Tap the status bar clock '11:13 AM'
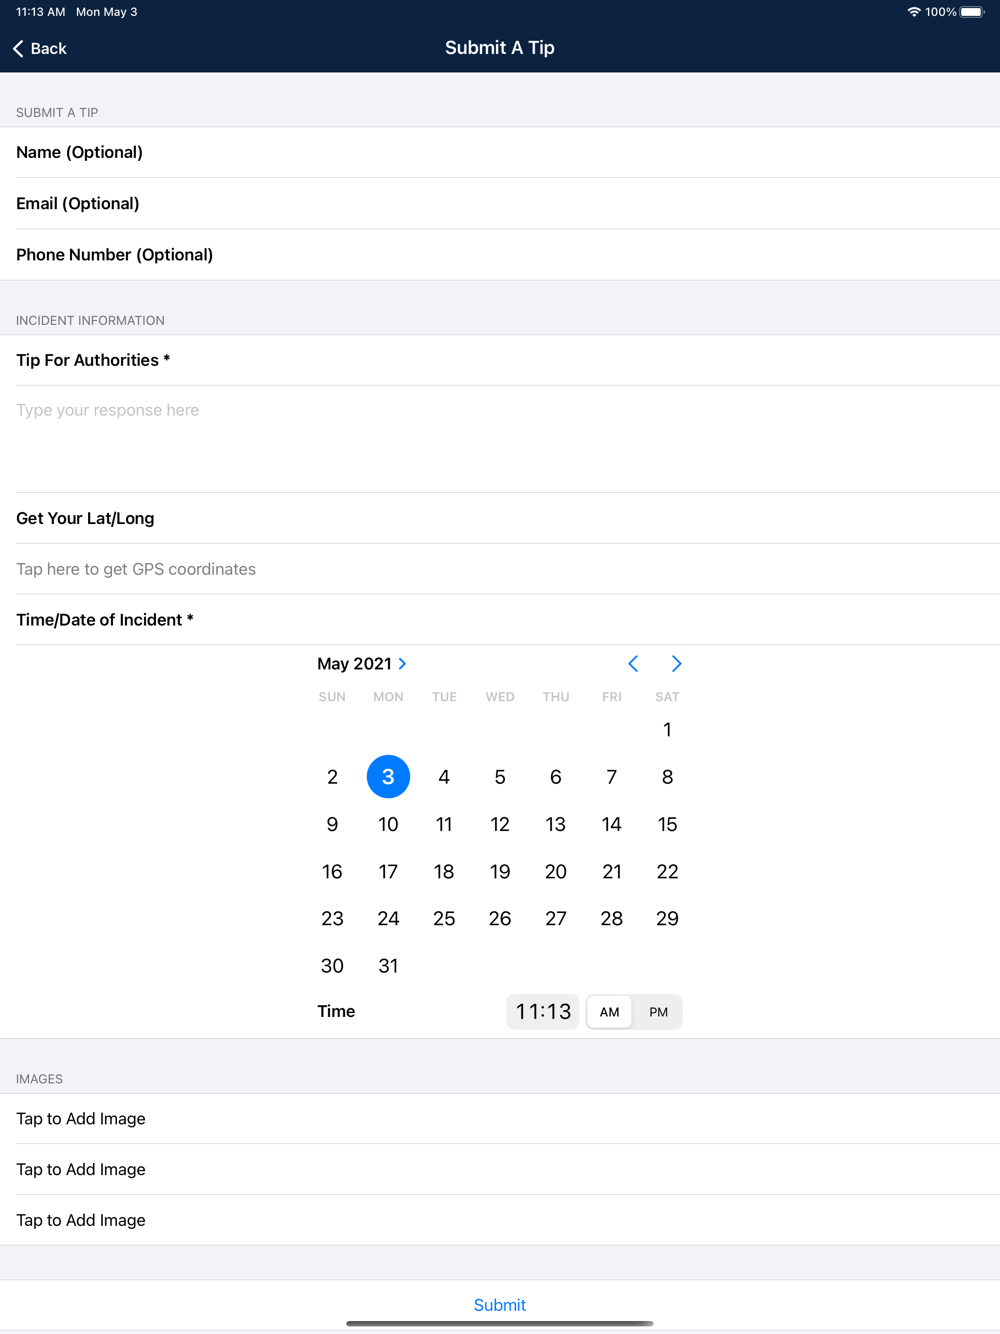This screenshot has height=1334, width=1000. tap(41, 12)
